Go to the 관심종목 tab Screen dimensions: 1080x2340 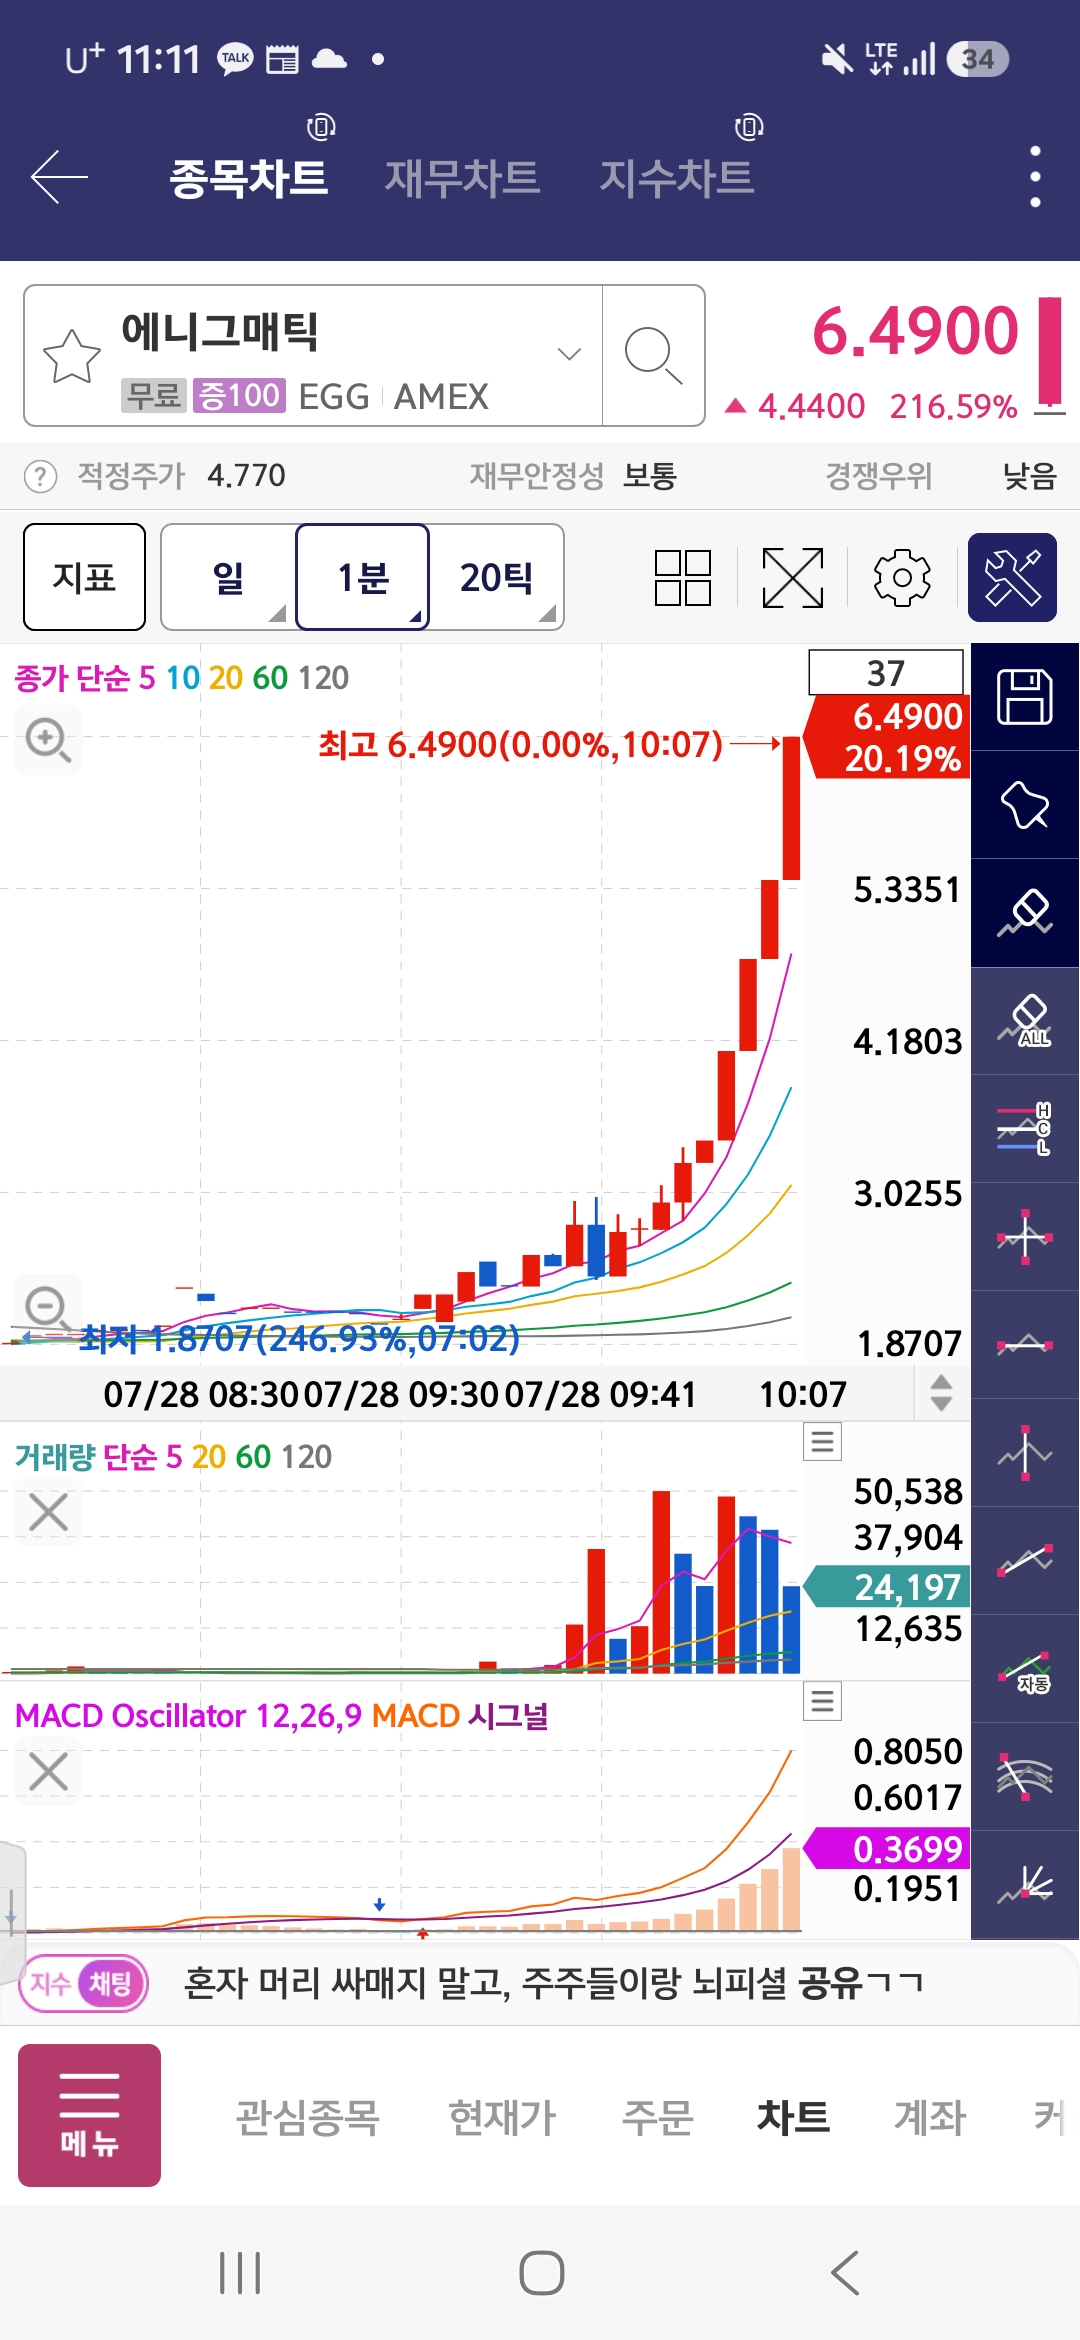click(308, 2117)
